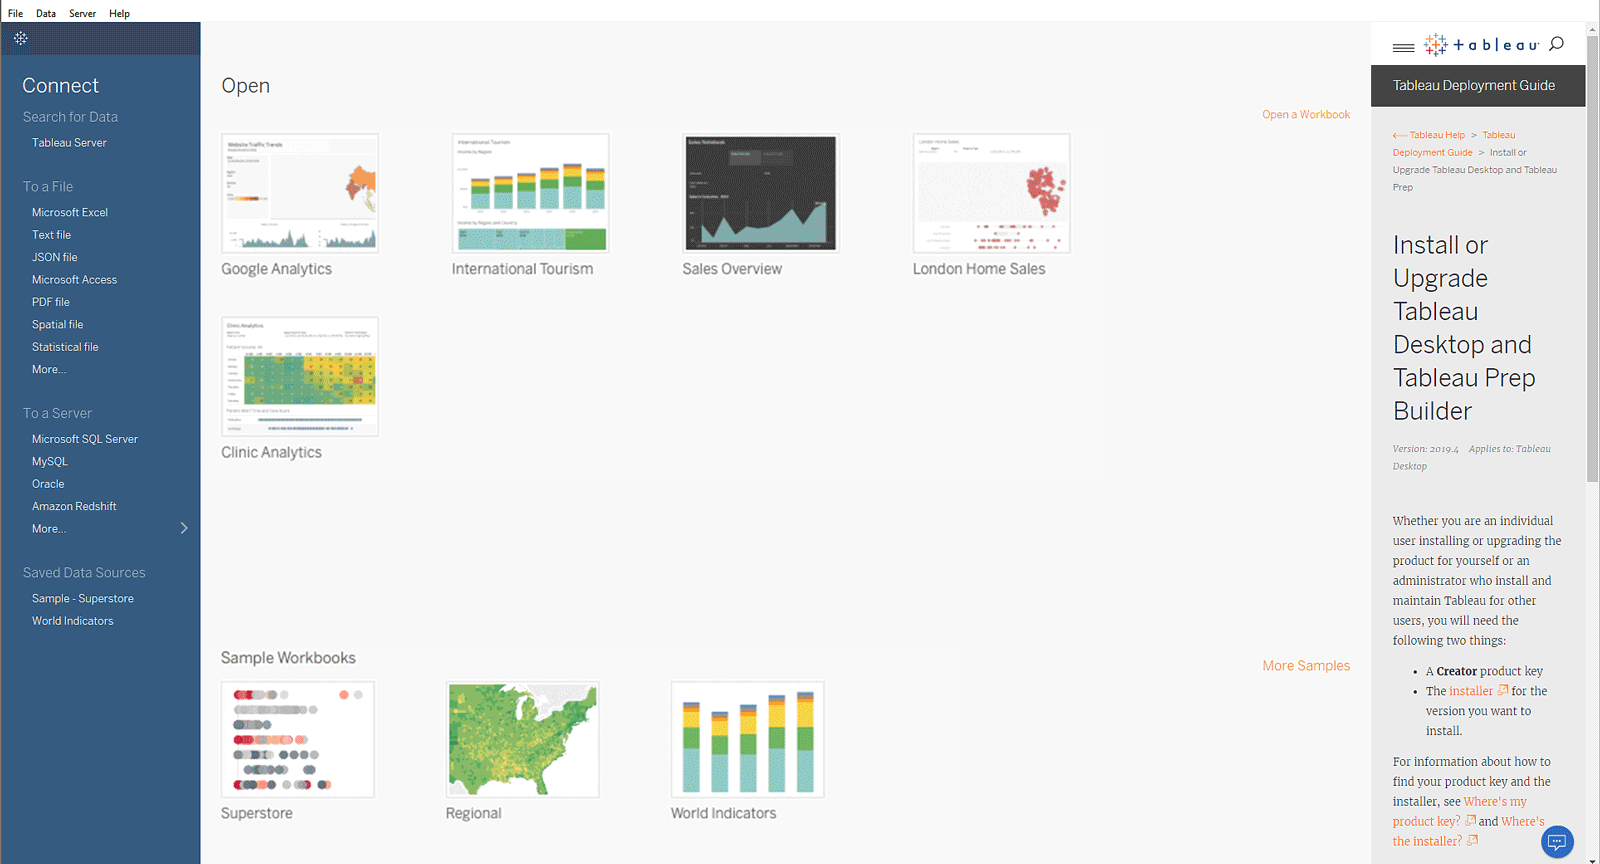Open the Help menu

pyautogui.click(x=119, y=13)
